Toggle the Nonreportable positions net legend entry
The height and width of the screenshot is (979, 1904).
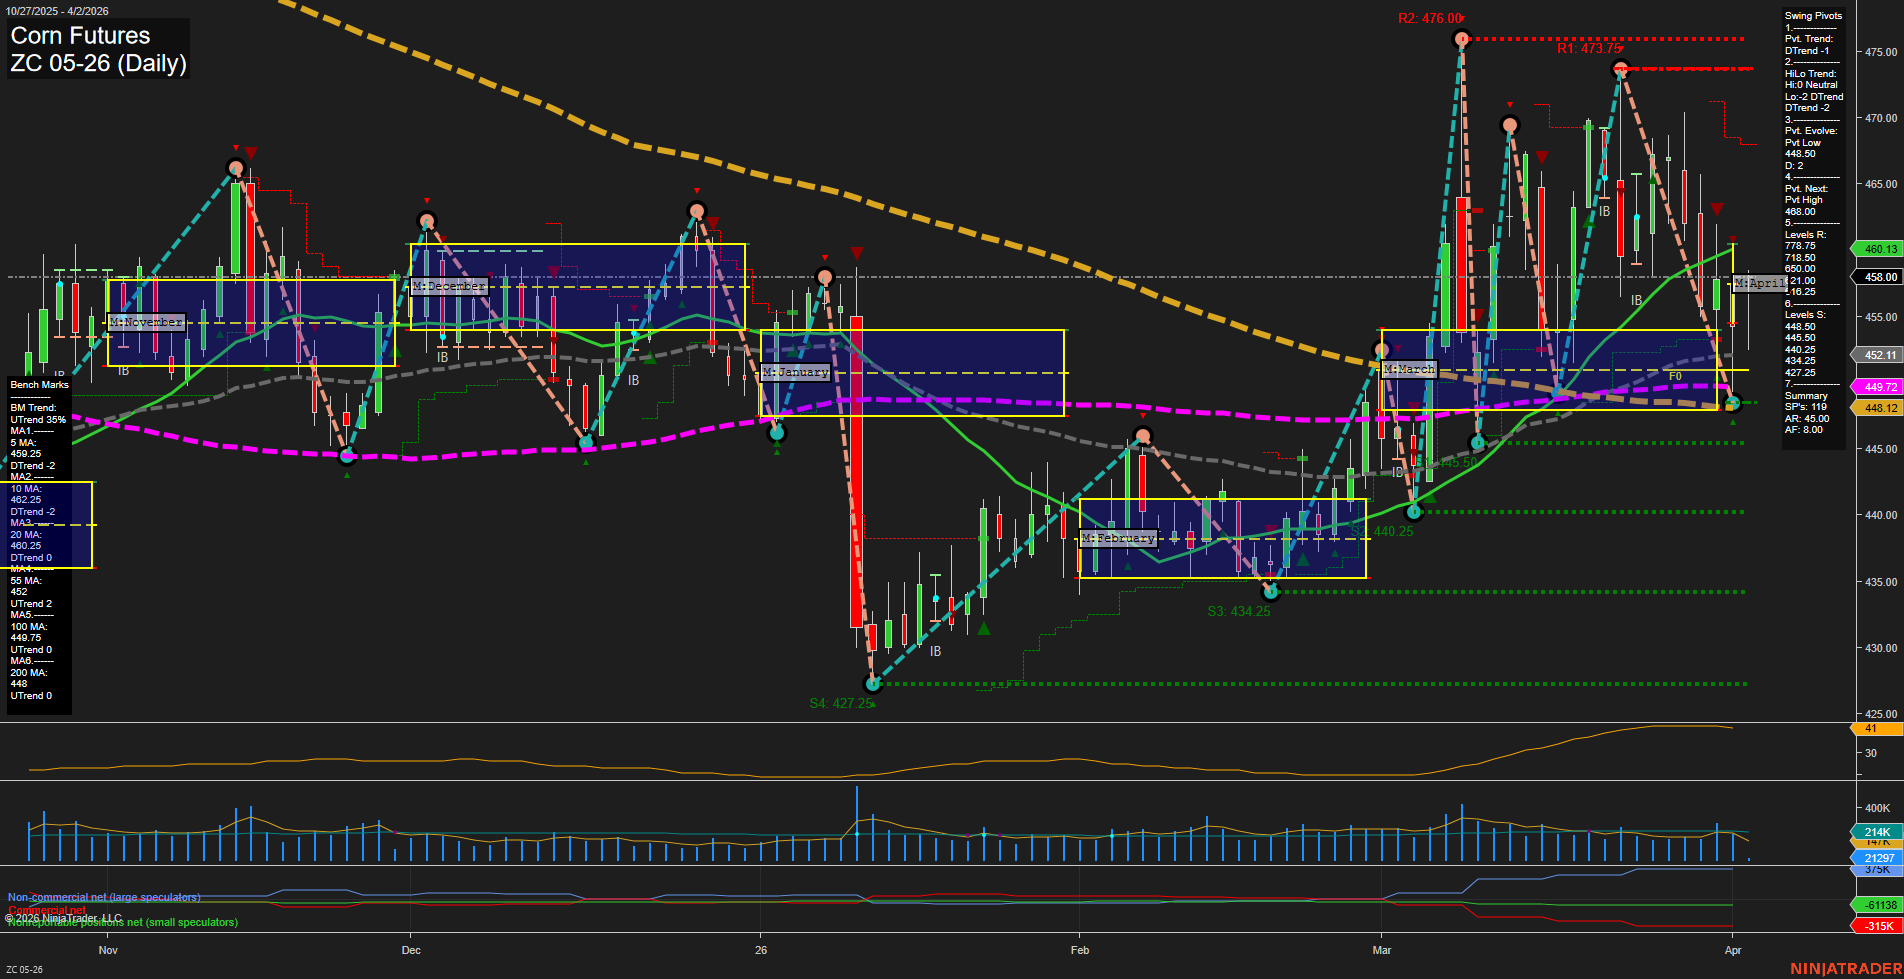coord(122,923)
